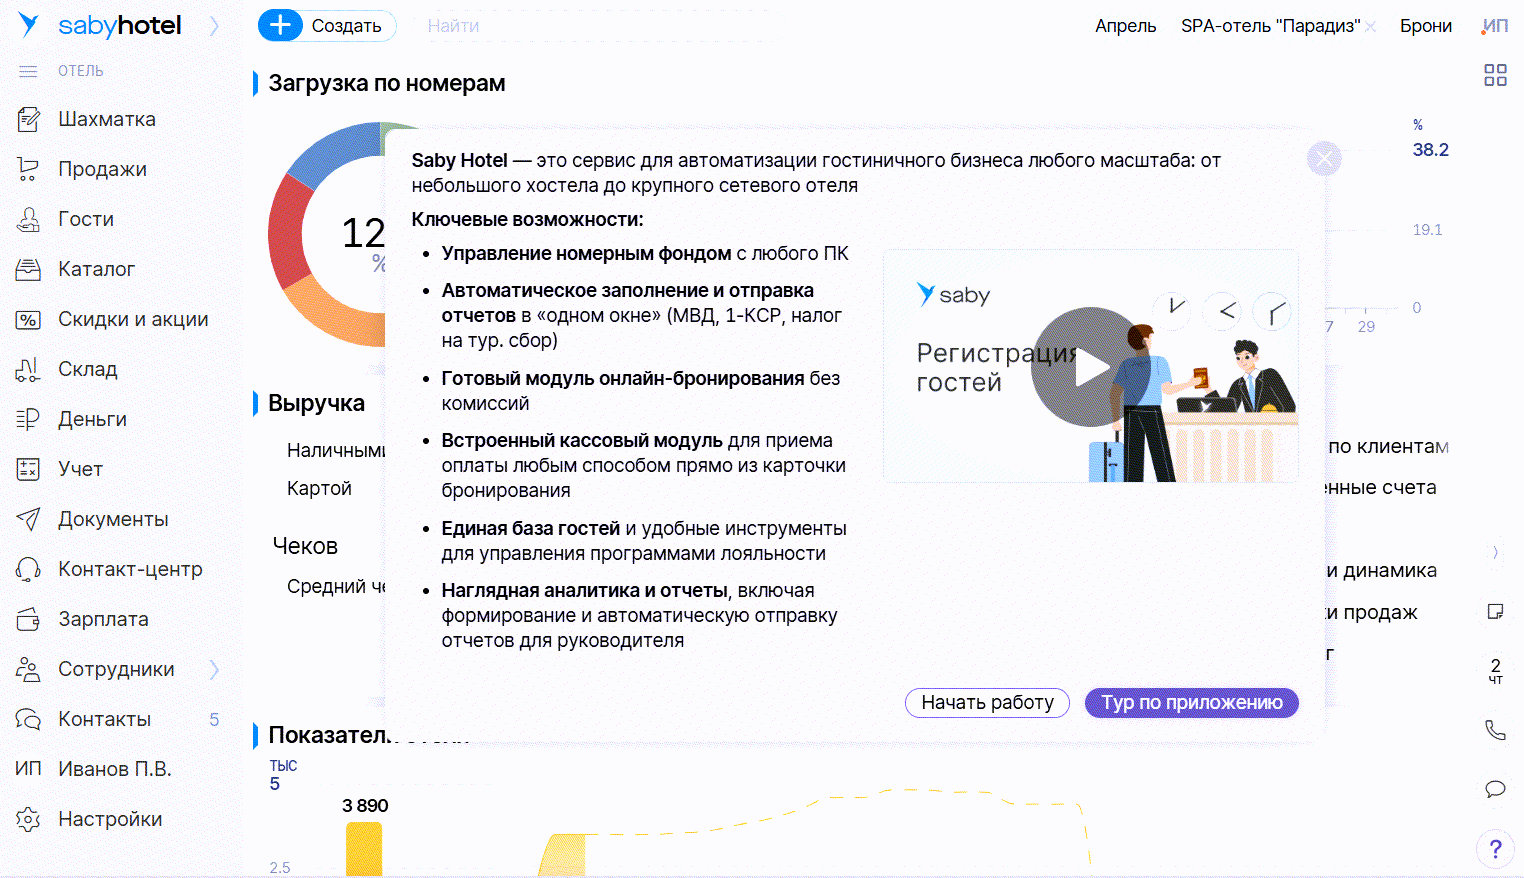This screenshot has height=878, width=1524.
Task: Click the Наличными revenue row
Action: click(335, 450)
